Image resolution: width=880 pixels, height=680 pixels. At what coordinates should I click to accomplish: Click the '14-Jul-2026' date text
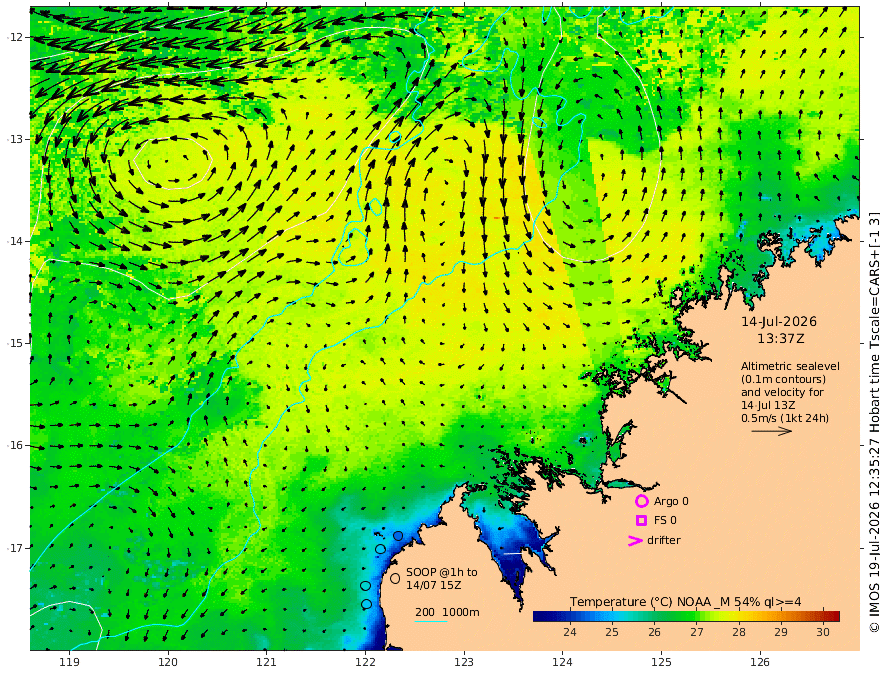(779, 321)
